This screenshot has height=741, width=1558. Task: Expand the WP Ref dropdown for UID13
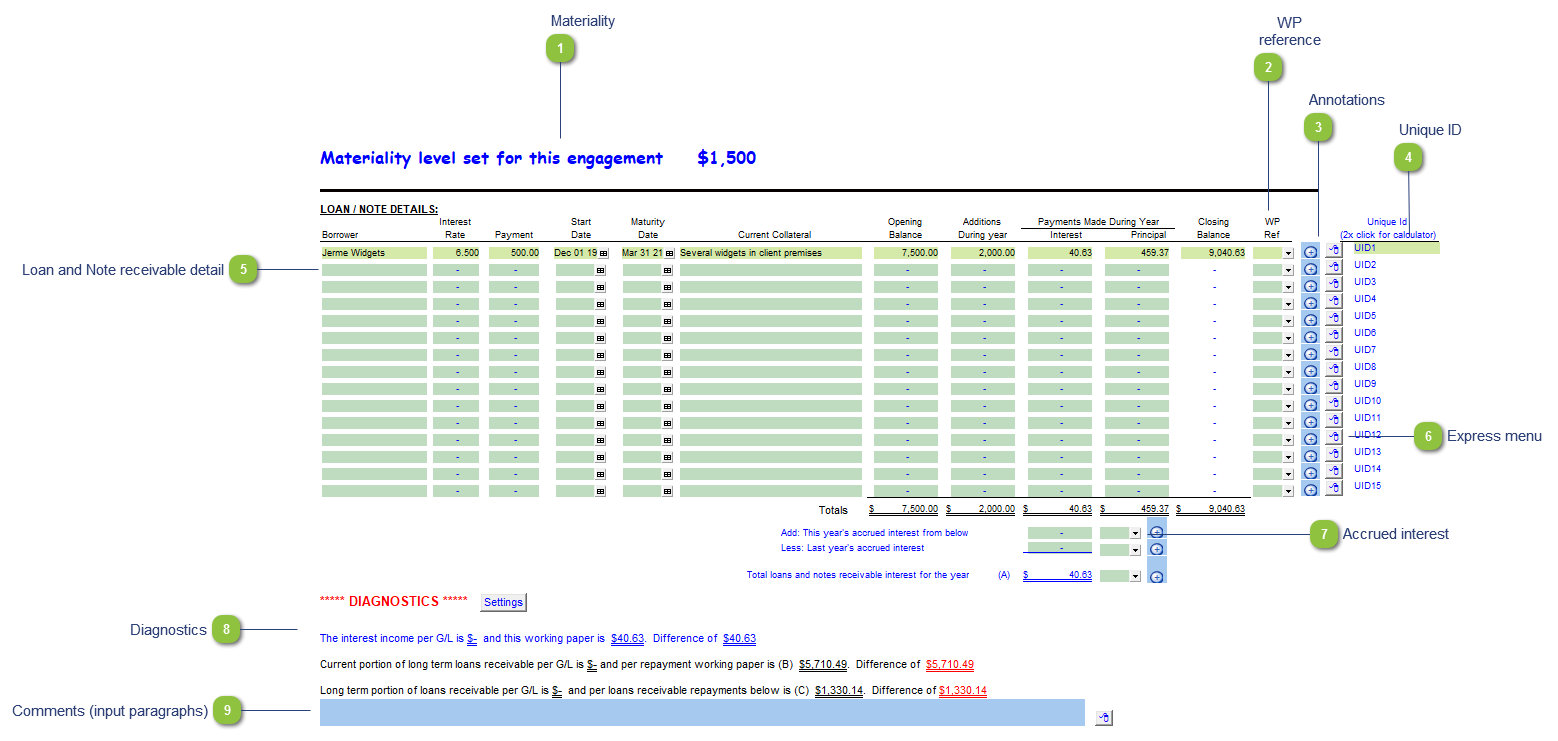point(1288,457)
